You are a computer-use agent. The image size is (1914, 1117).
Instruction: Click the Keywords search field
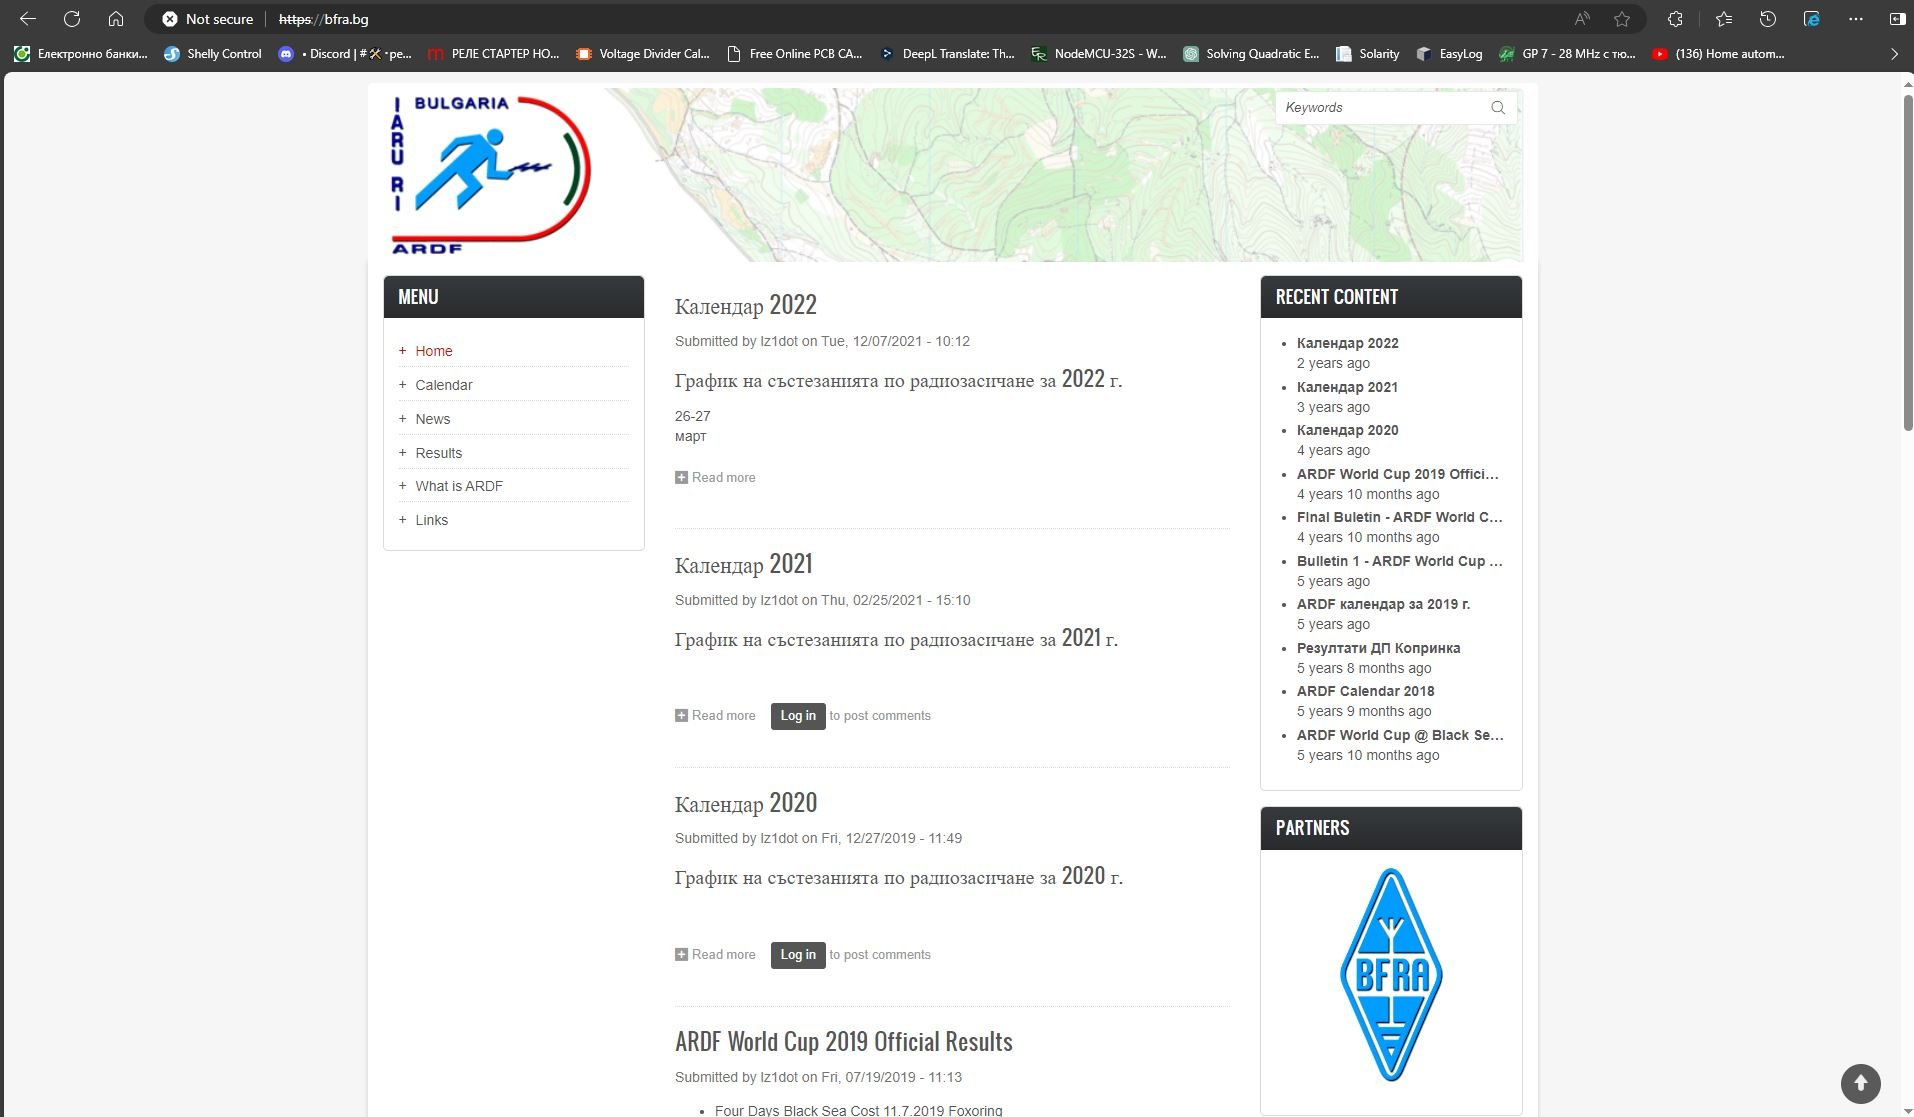click(1380, 108)
